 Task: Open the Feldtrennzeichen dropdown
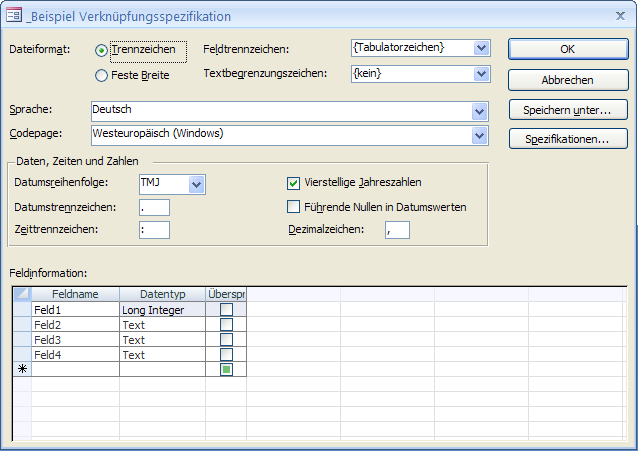(x=482, y=48)
